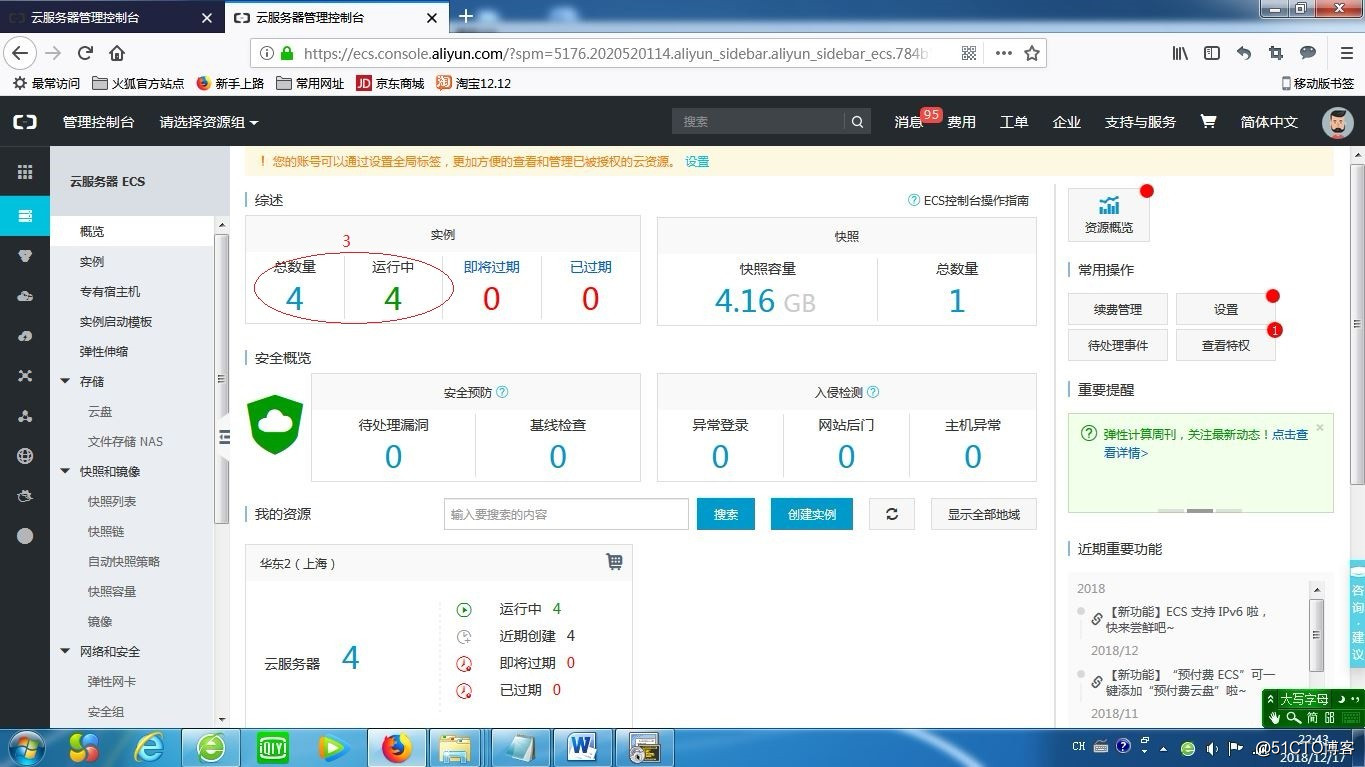Reload the page in Firefox
This screenshot has height=767, width=1365.
pos(85,53)
